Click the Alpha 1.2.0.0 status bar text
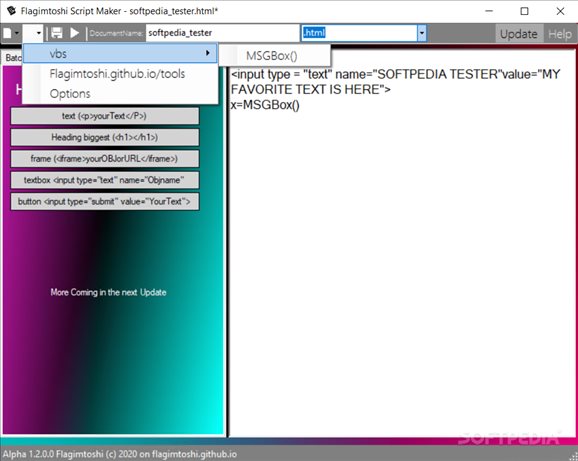 (120, 454)
